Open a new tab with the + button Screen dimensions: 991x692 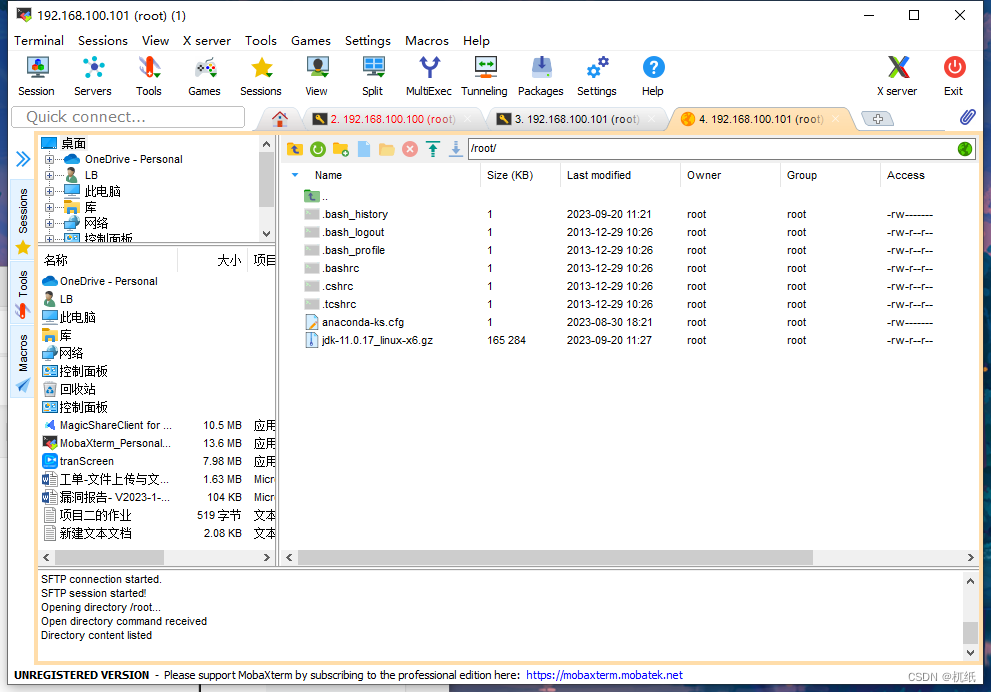click(x=877, y=117)
